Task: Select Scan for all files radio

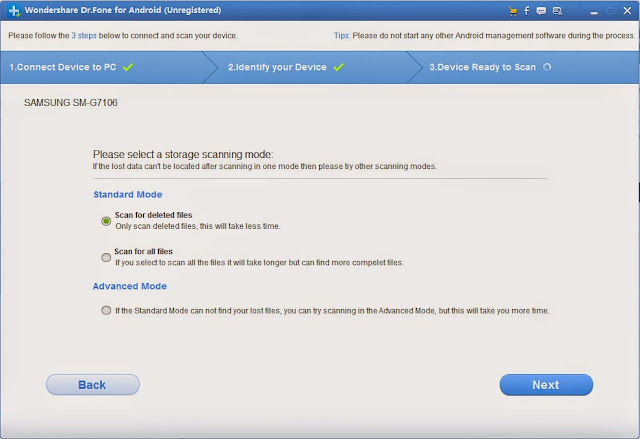Action: [106, 257]
